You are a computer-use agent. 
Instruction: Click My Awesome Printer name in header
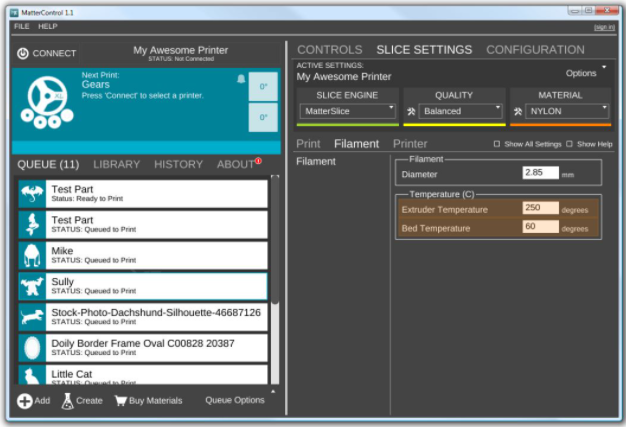(x=180, y=50)
